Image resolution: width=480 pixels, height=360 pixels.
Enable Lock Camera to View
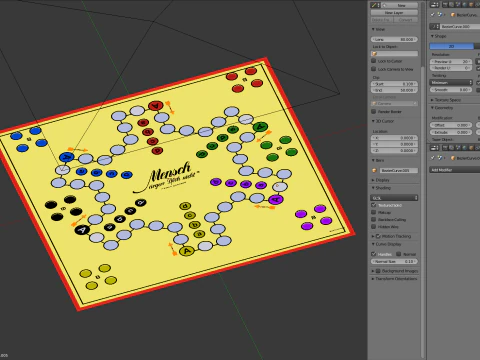(x=374, y=69)
